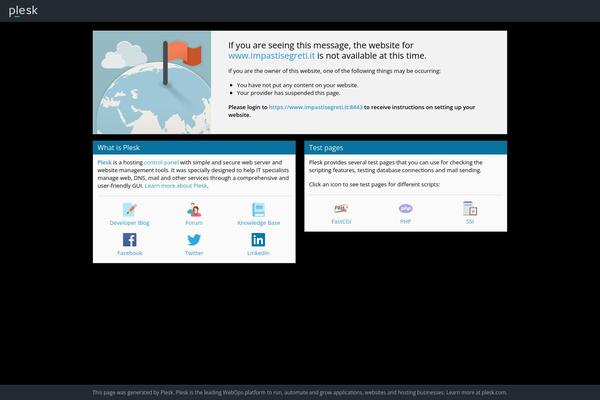The height and width of the screenshot is (400, 600).
Task: Visit Plesk's Twitter bird icon
Action: [194, 240]
